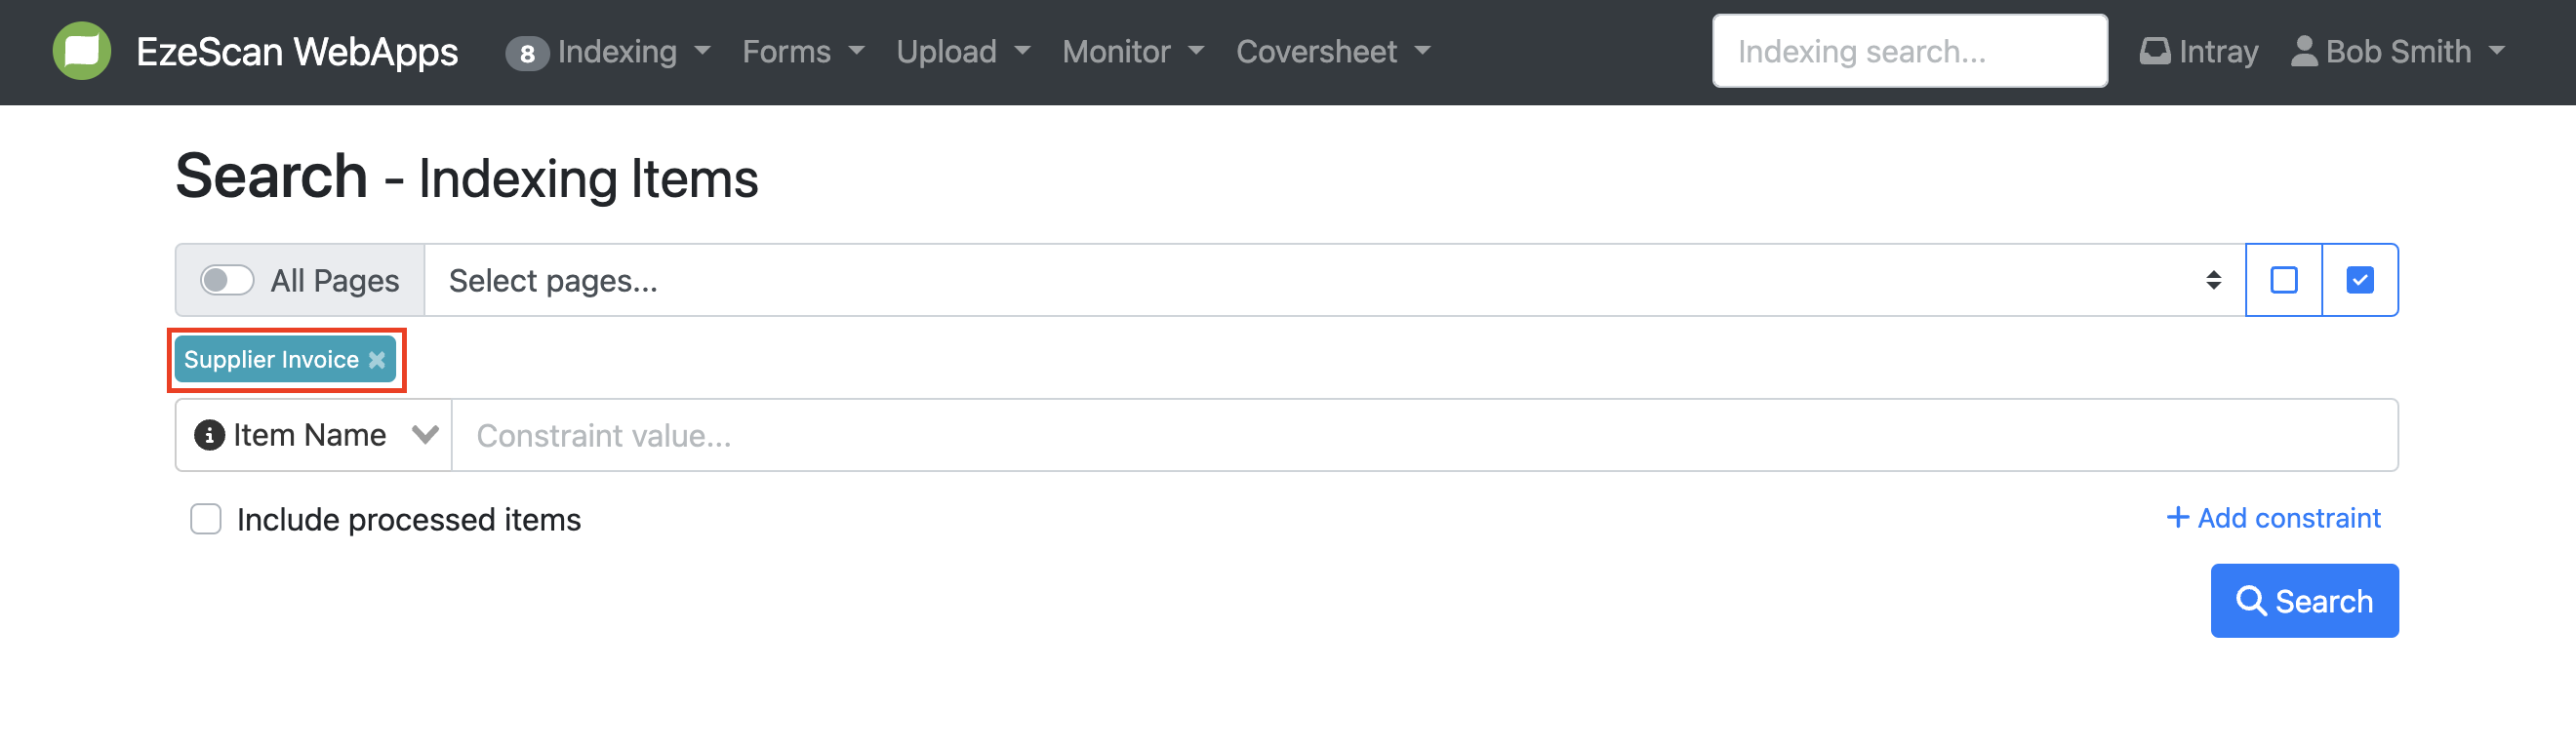Remove the Supplier Invoice tag
The image size is (2576, 749).
pos(377,360)
